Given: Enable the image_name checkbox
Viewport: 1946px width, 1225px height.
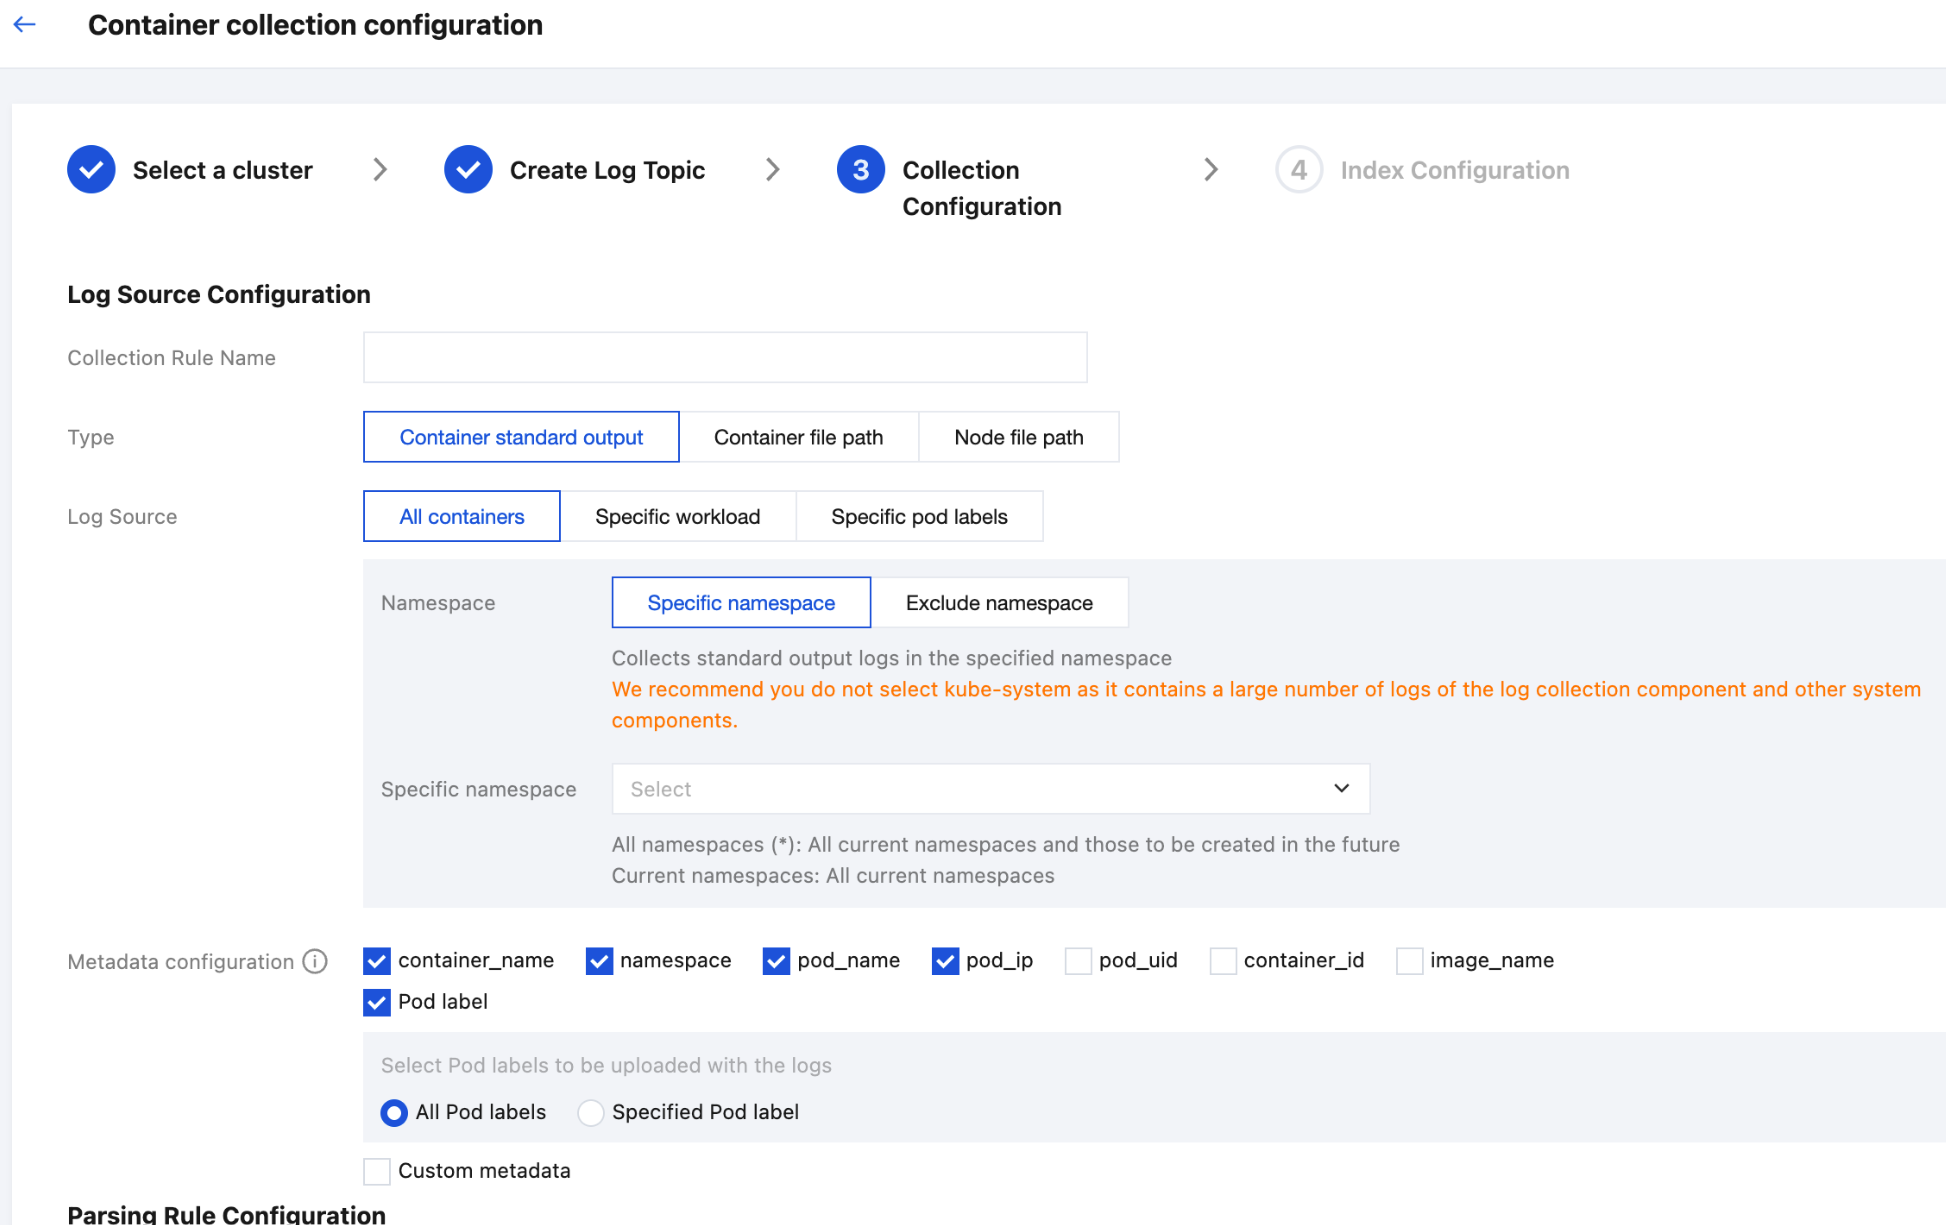Looking at the screenshot, I should pyautogui.click(x=1409, y=961).
